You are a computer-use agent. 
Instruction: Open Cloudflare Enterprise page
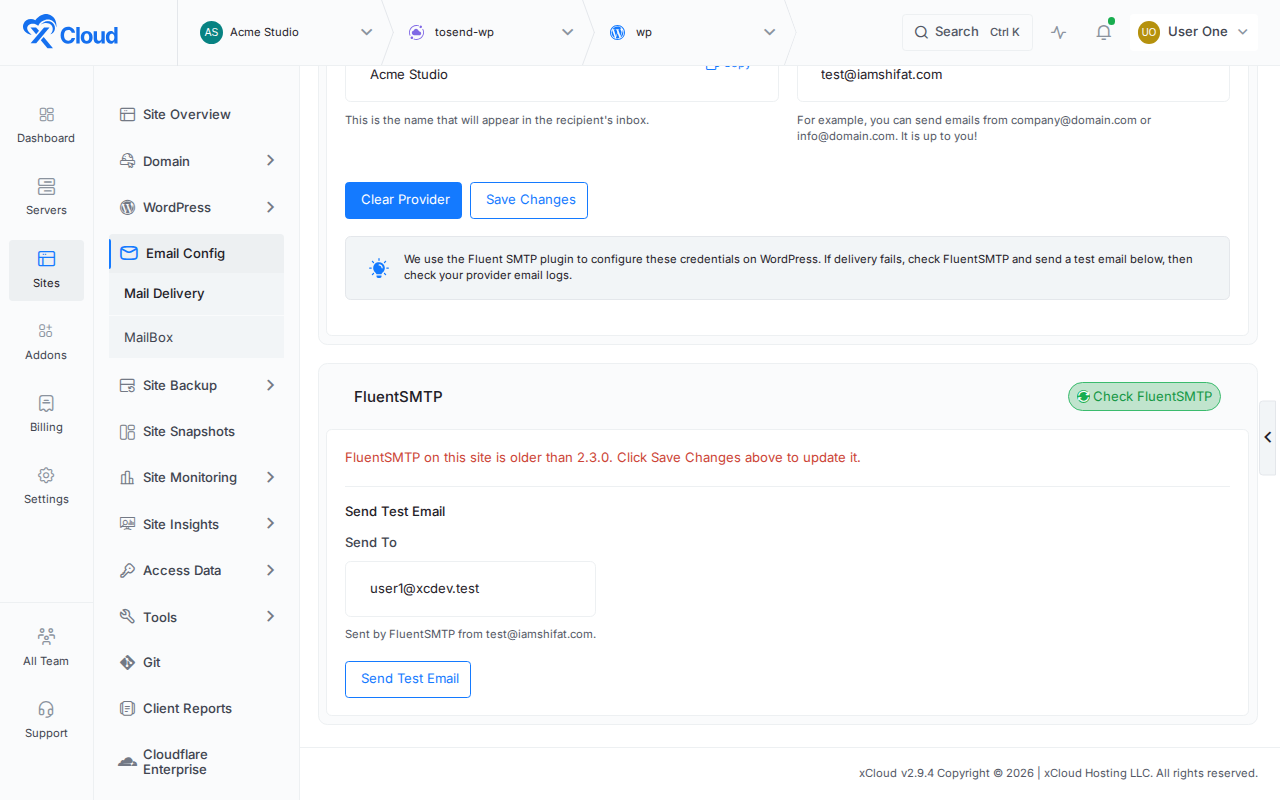click(196, 762)
